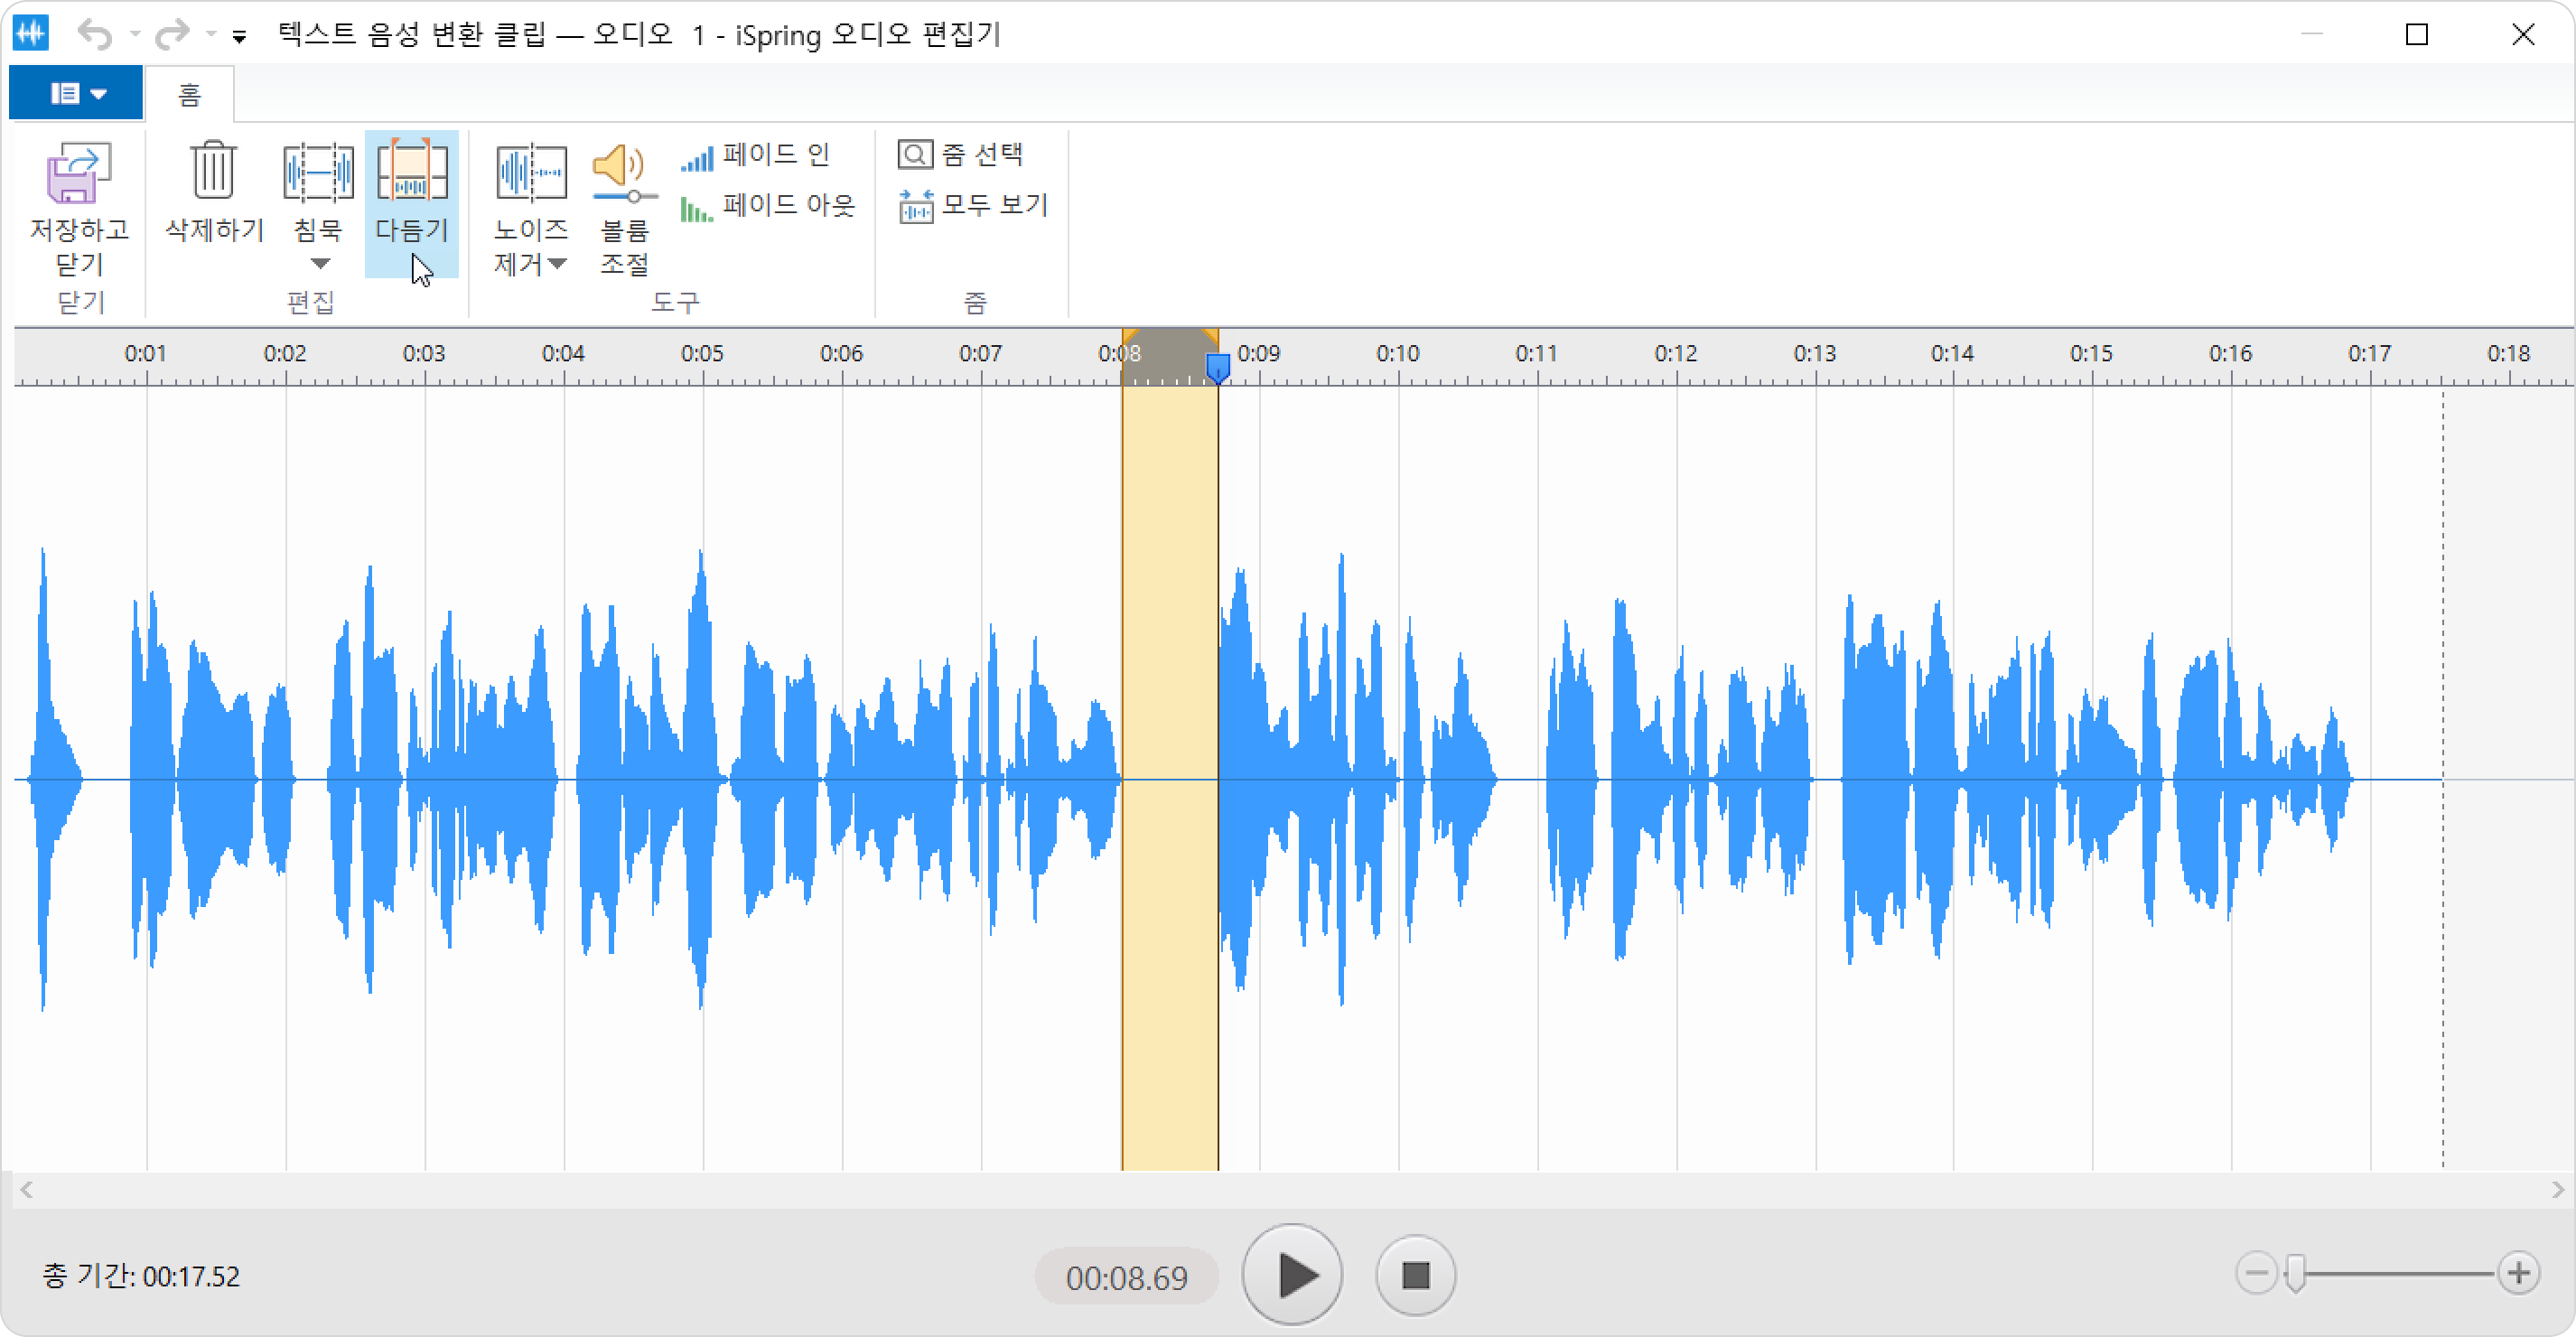Click the zoom in plus button
Viewport: 2576px width, 1337px height.
coord(2518,1273)
